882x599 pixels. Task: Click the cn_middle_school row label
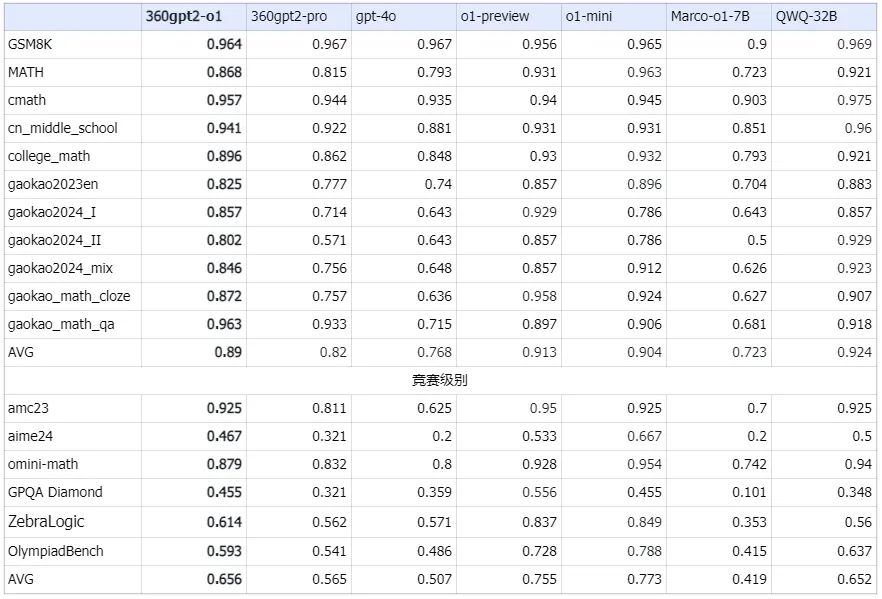pos(56,129)
